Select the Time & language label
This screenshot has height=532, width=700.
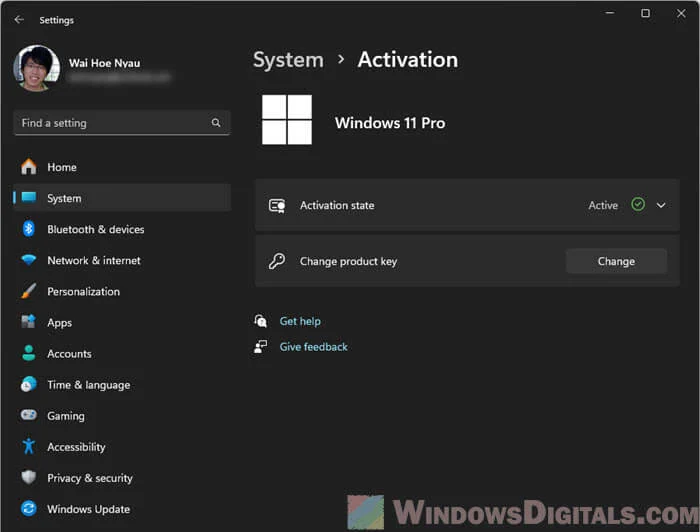click(89, 385)
